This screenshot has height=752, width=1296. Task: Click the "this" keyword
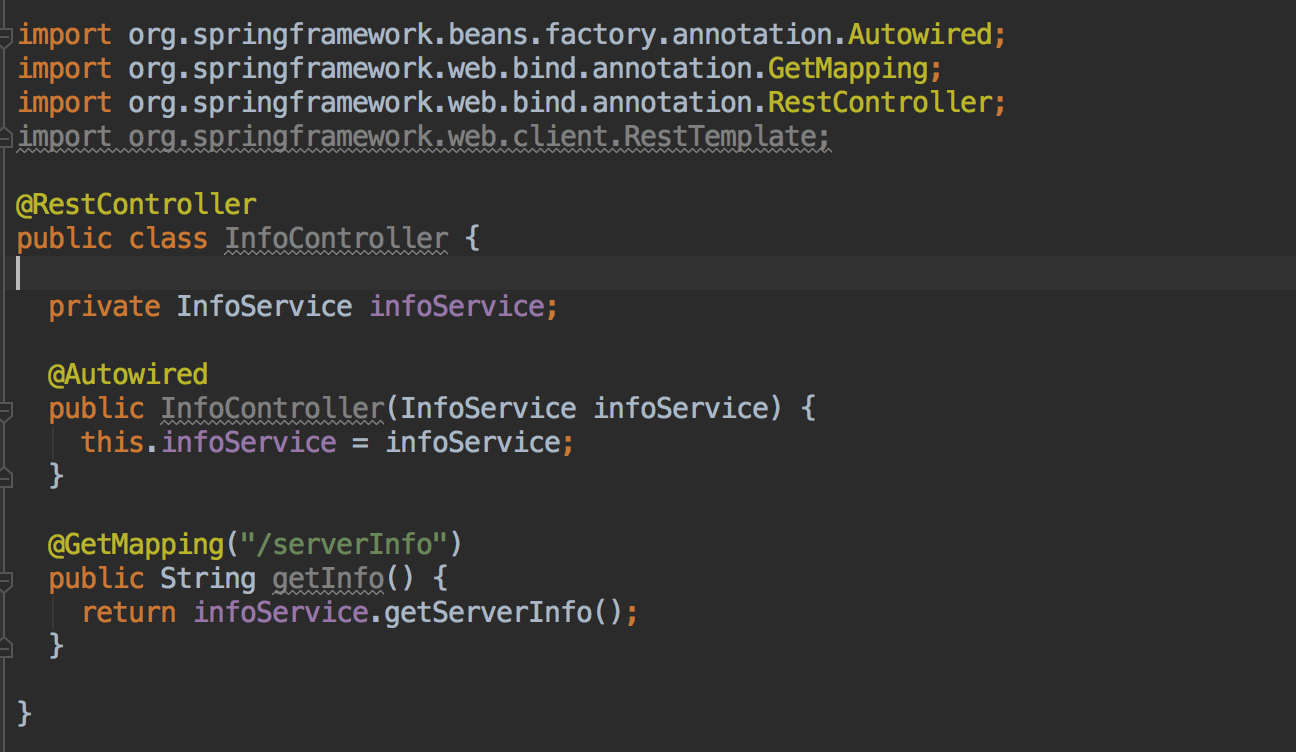click(113, 443)
